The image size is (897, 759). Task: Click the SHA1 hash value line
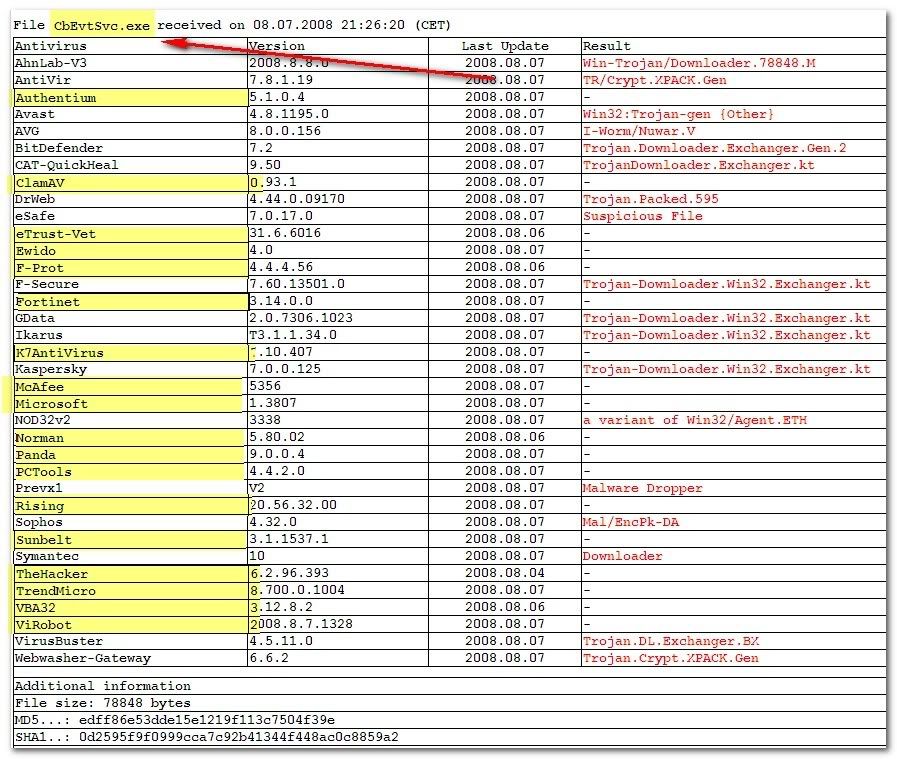click(206, 737)
